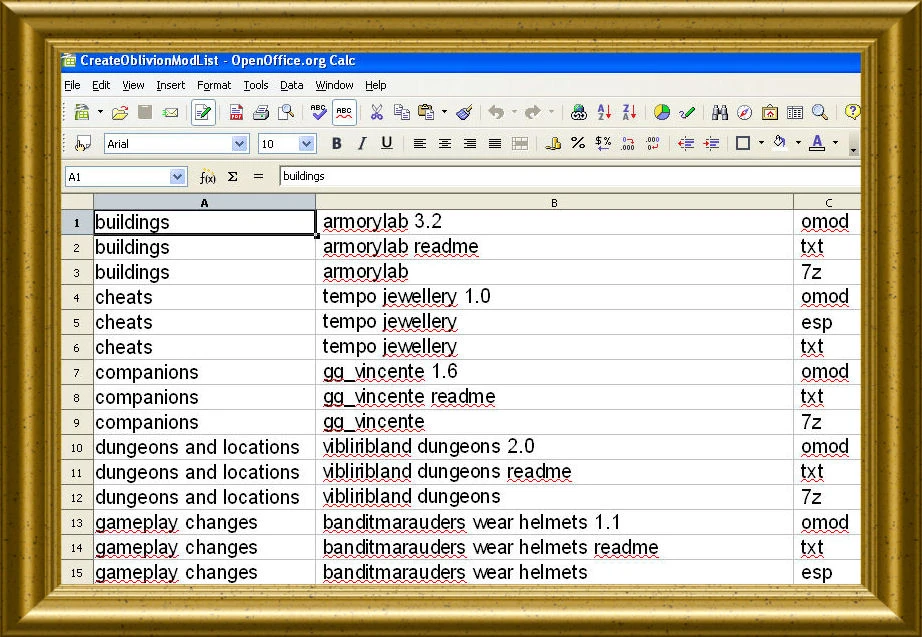This screenshot has height=637, width=922.
Task: Create a new document with the New icon
Action: 82,112
